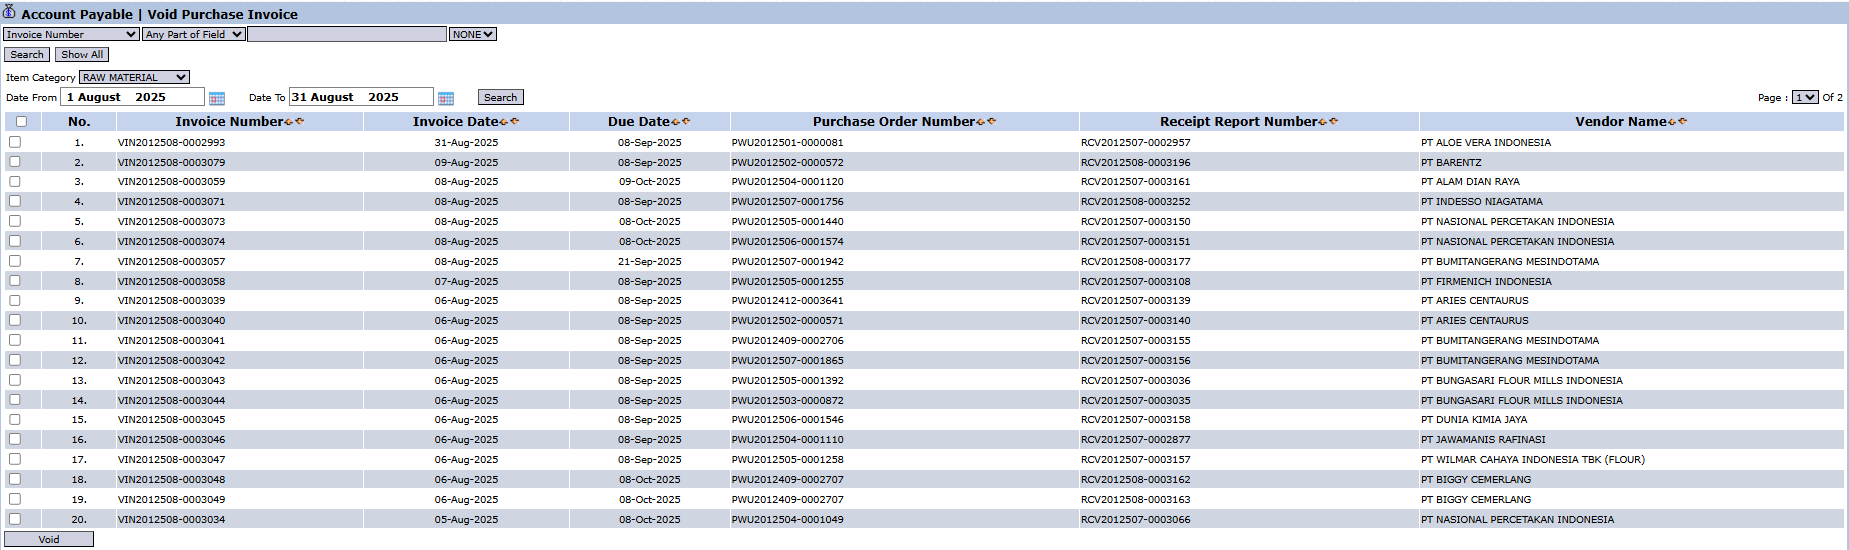Expand the Any Part of Field dropdown
The height and width of the screenshot is (550, 1849).
[x=194, y=34]
